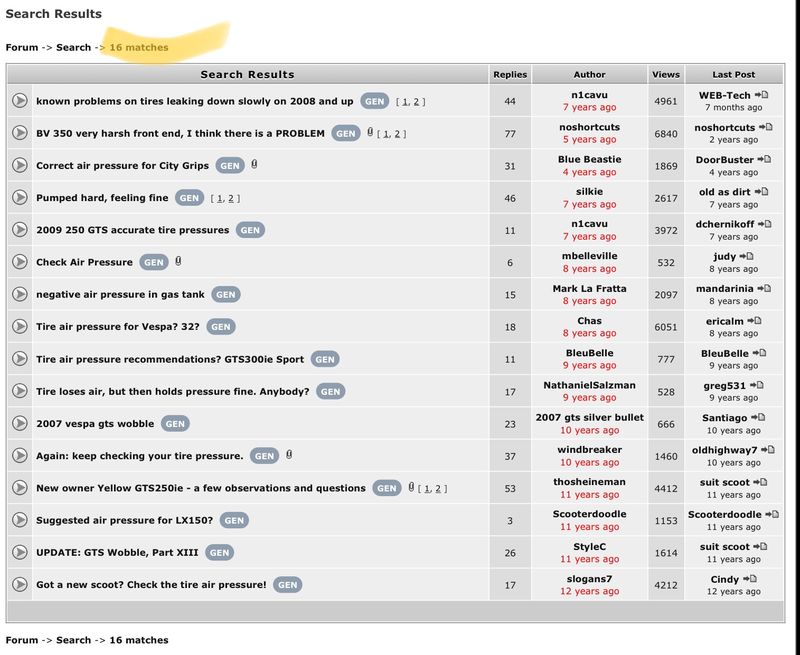This screenshot has width=800, height=655.
Task: Click the topic icon next to 'Got a new scoot?'
Action: click(20, 584)
